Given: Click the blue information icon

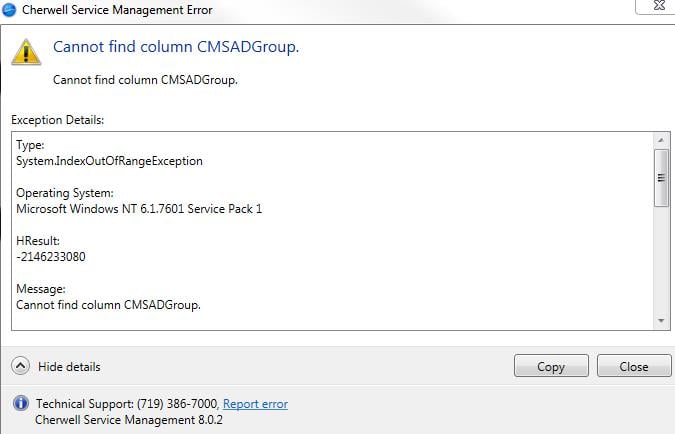Looking at the screenshot, I should coord(20,404).
